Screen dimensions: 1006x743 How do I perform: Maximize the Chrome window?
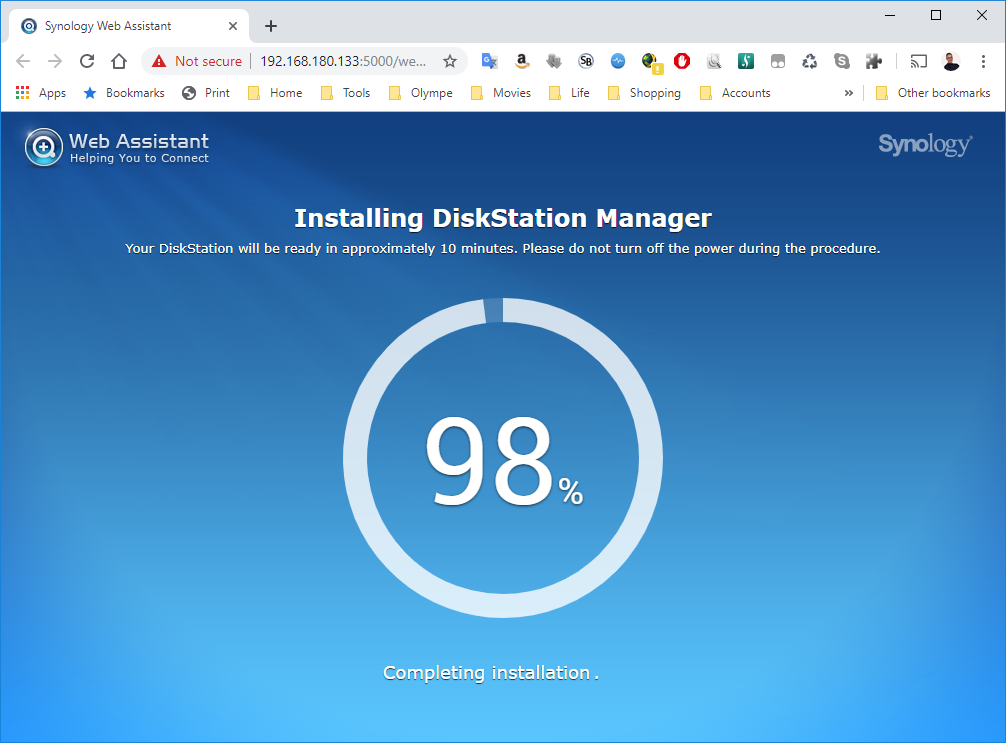tap(936, 15)
